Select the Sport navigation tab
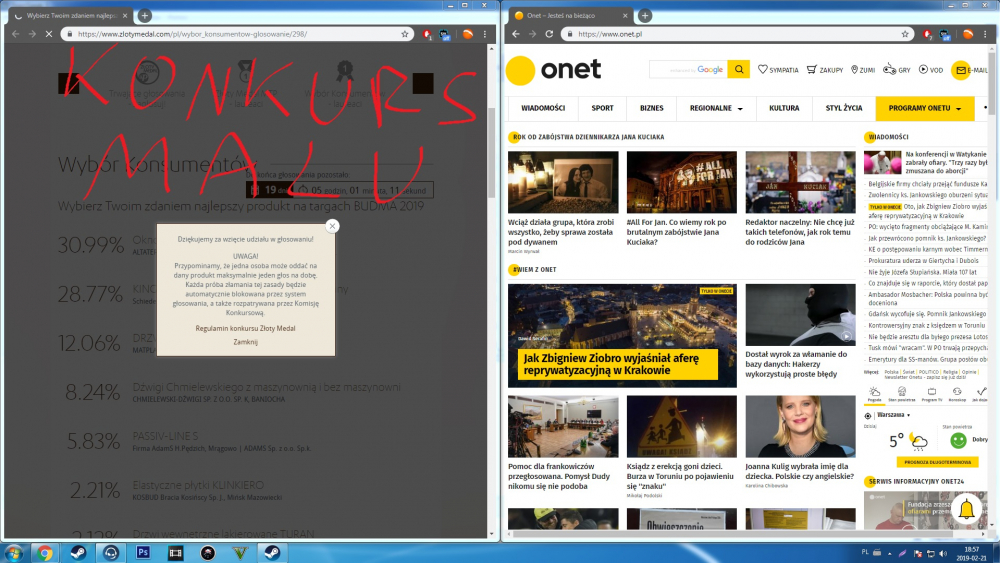 point(602,108)
